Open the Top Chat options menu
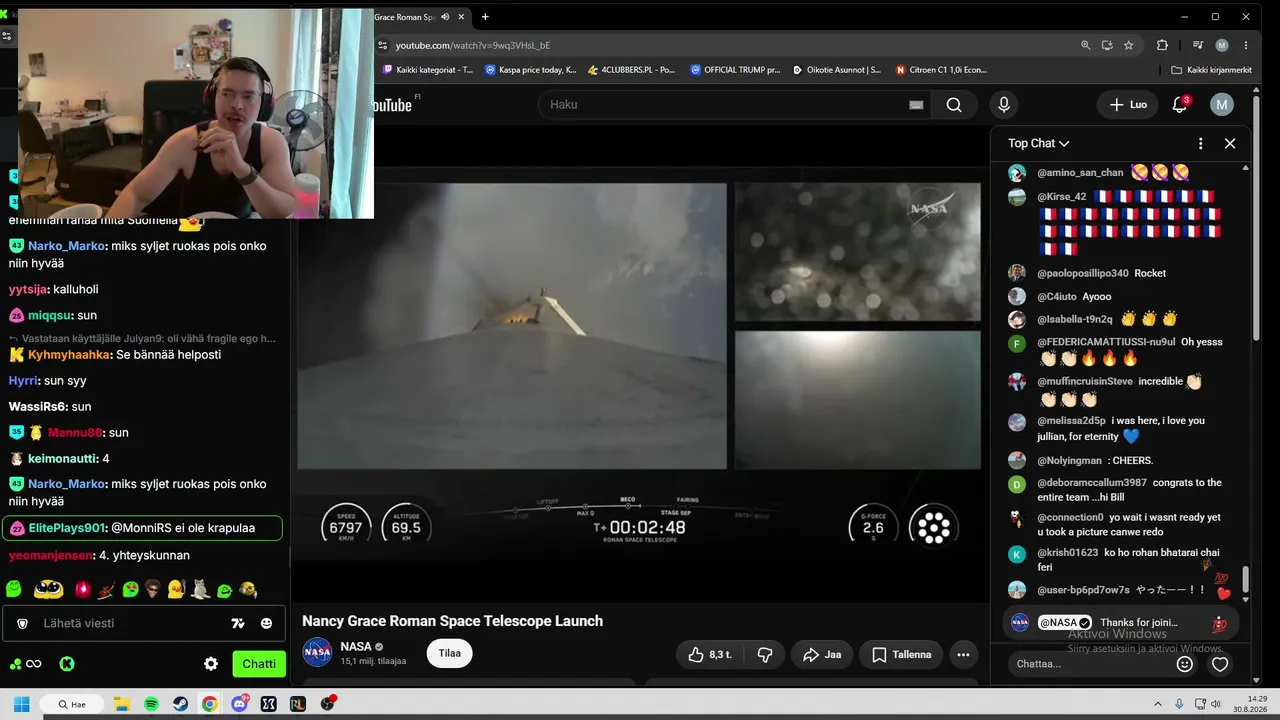Viewport: 1280px width, 720px height. tap(1201, 144)
